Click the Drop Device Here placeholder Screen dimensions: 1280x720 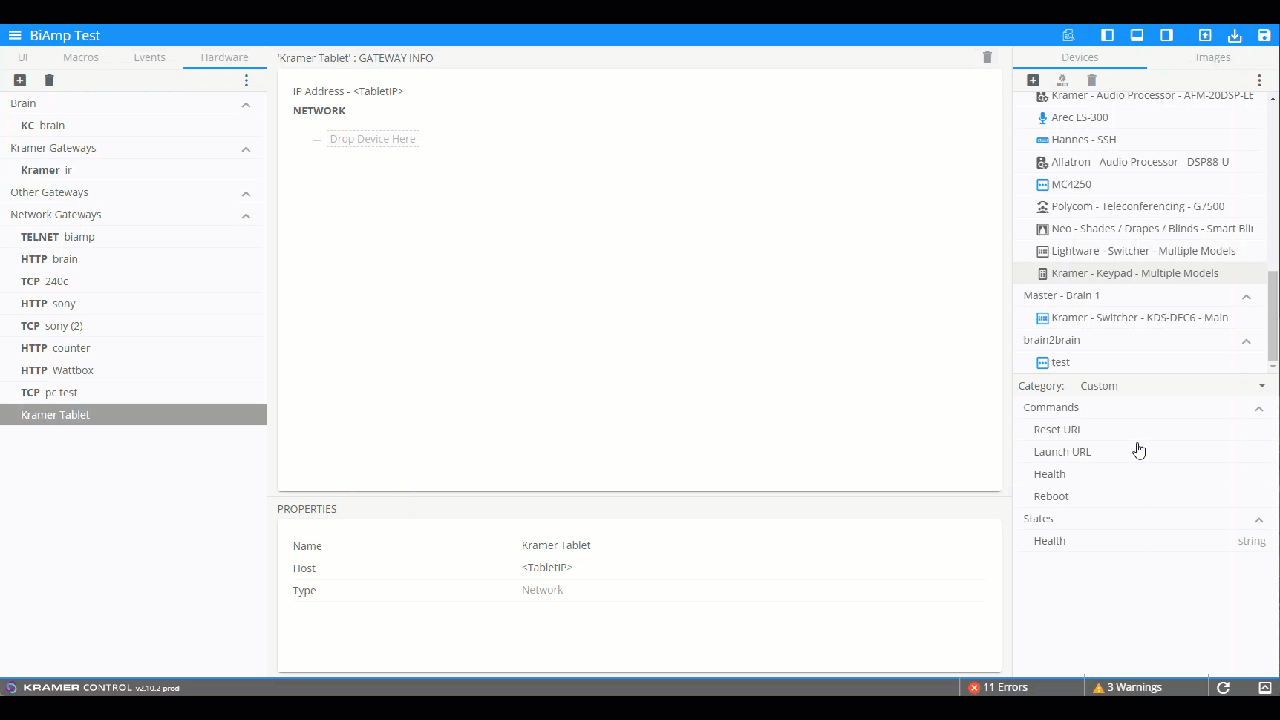click(372, 139)
